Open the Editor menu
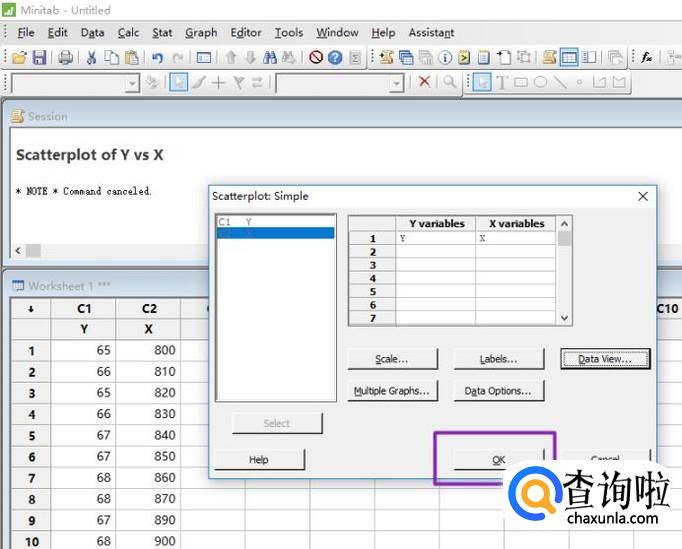 (x=246, y=33)
